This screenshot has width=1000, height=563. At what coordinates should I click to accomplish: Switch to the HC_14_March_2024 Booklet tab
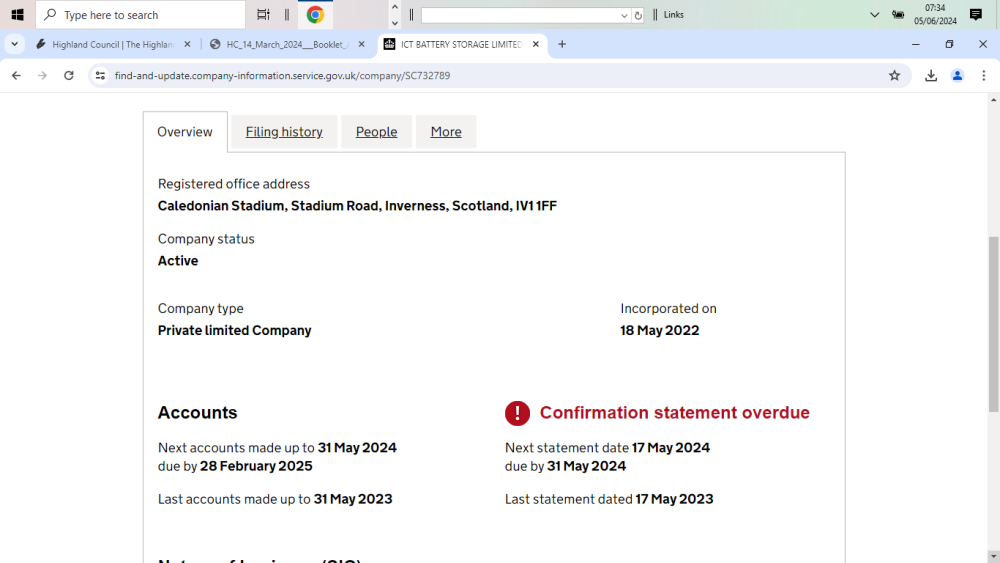click(287, 45)
